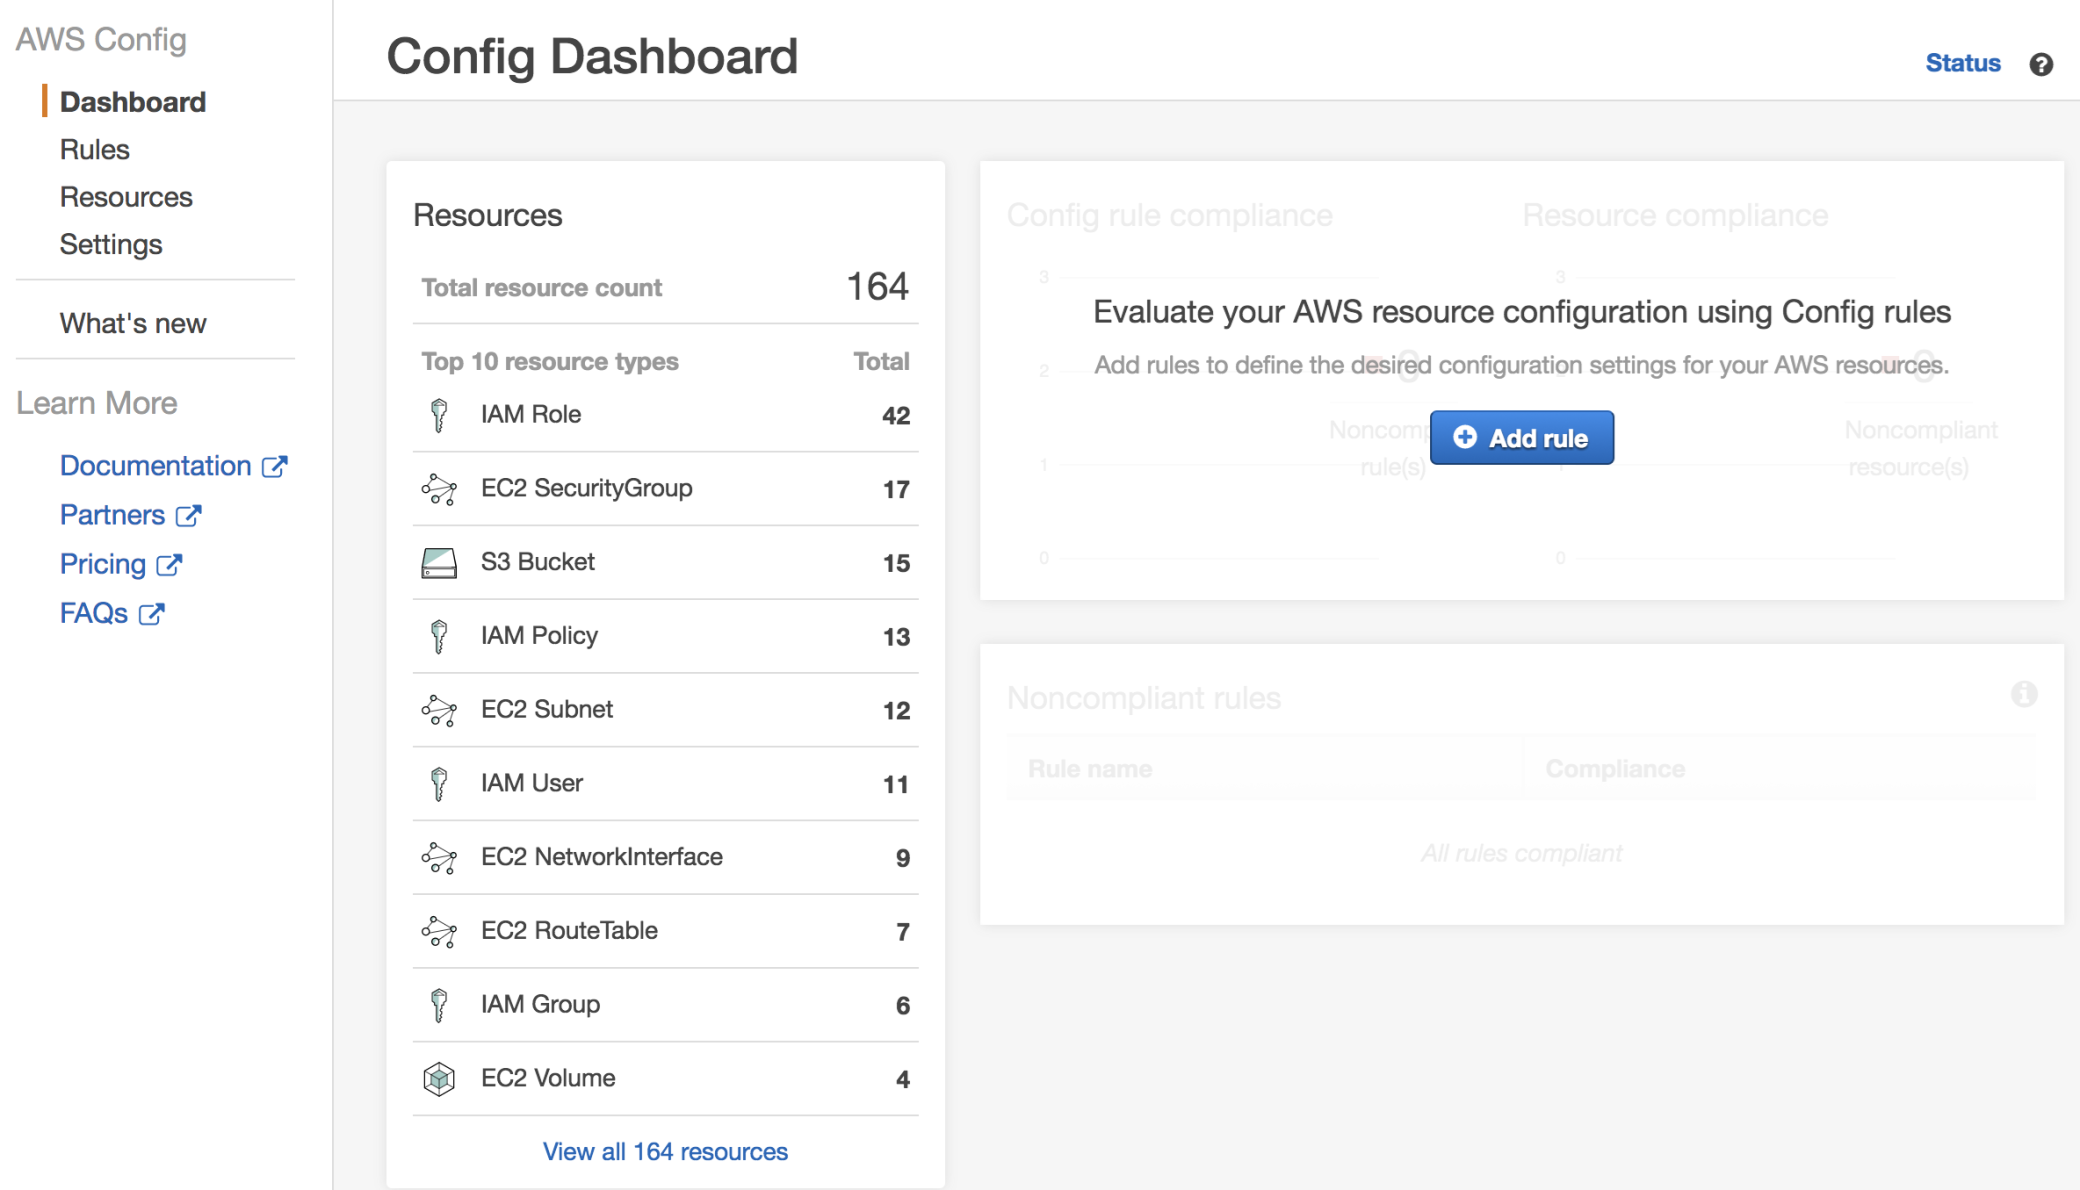This screenshot has height=1190, width=2080.
Task: Open Resources in the sidebar
Action: pos(126,197)
